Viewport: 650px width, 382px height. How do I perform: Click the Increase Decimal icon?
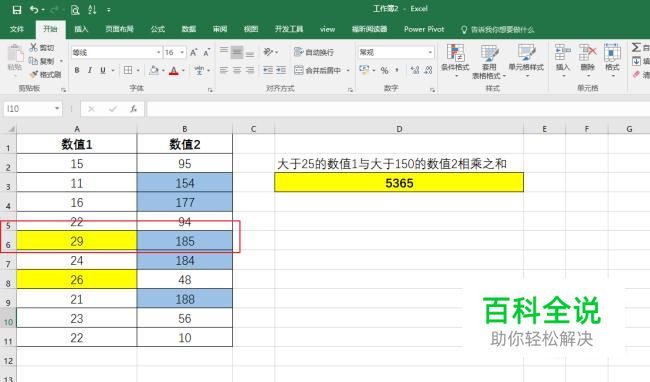[415, 70]
